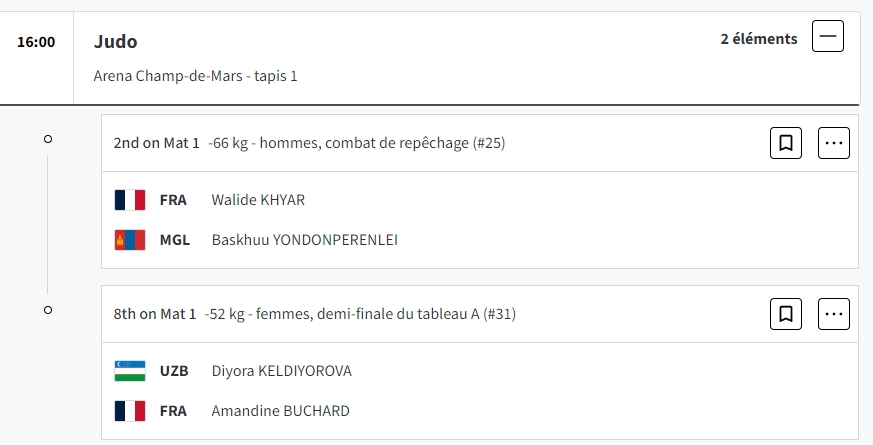This screenshot has height=445, width=873.
Task: Open Amandine BUCHARD's entry
Action: [280, 411]
